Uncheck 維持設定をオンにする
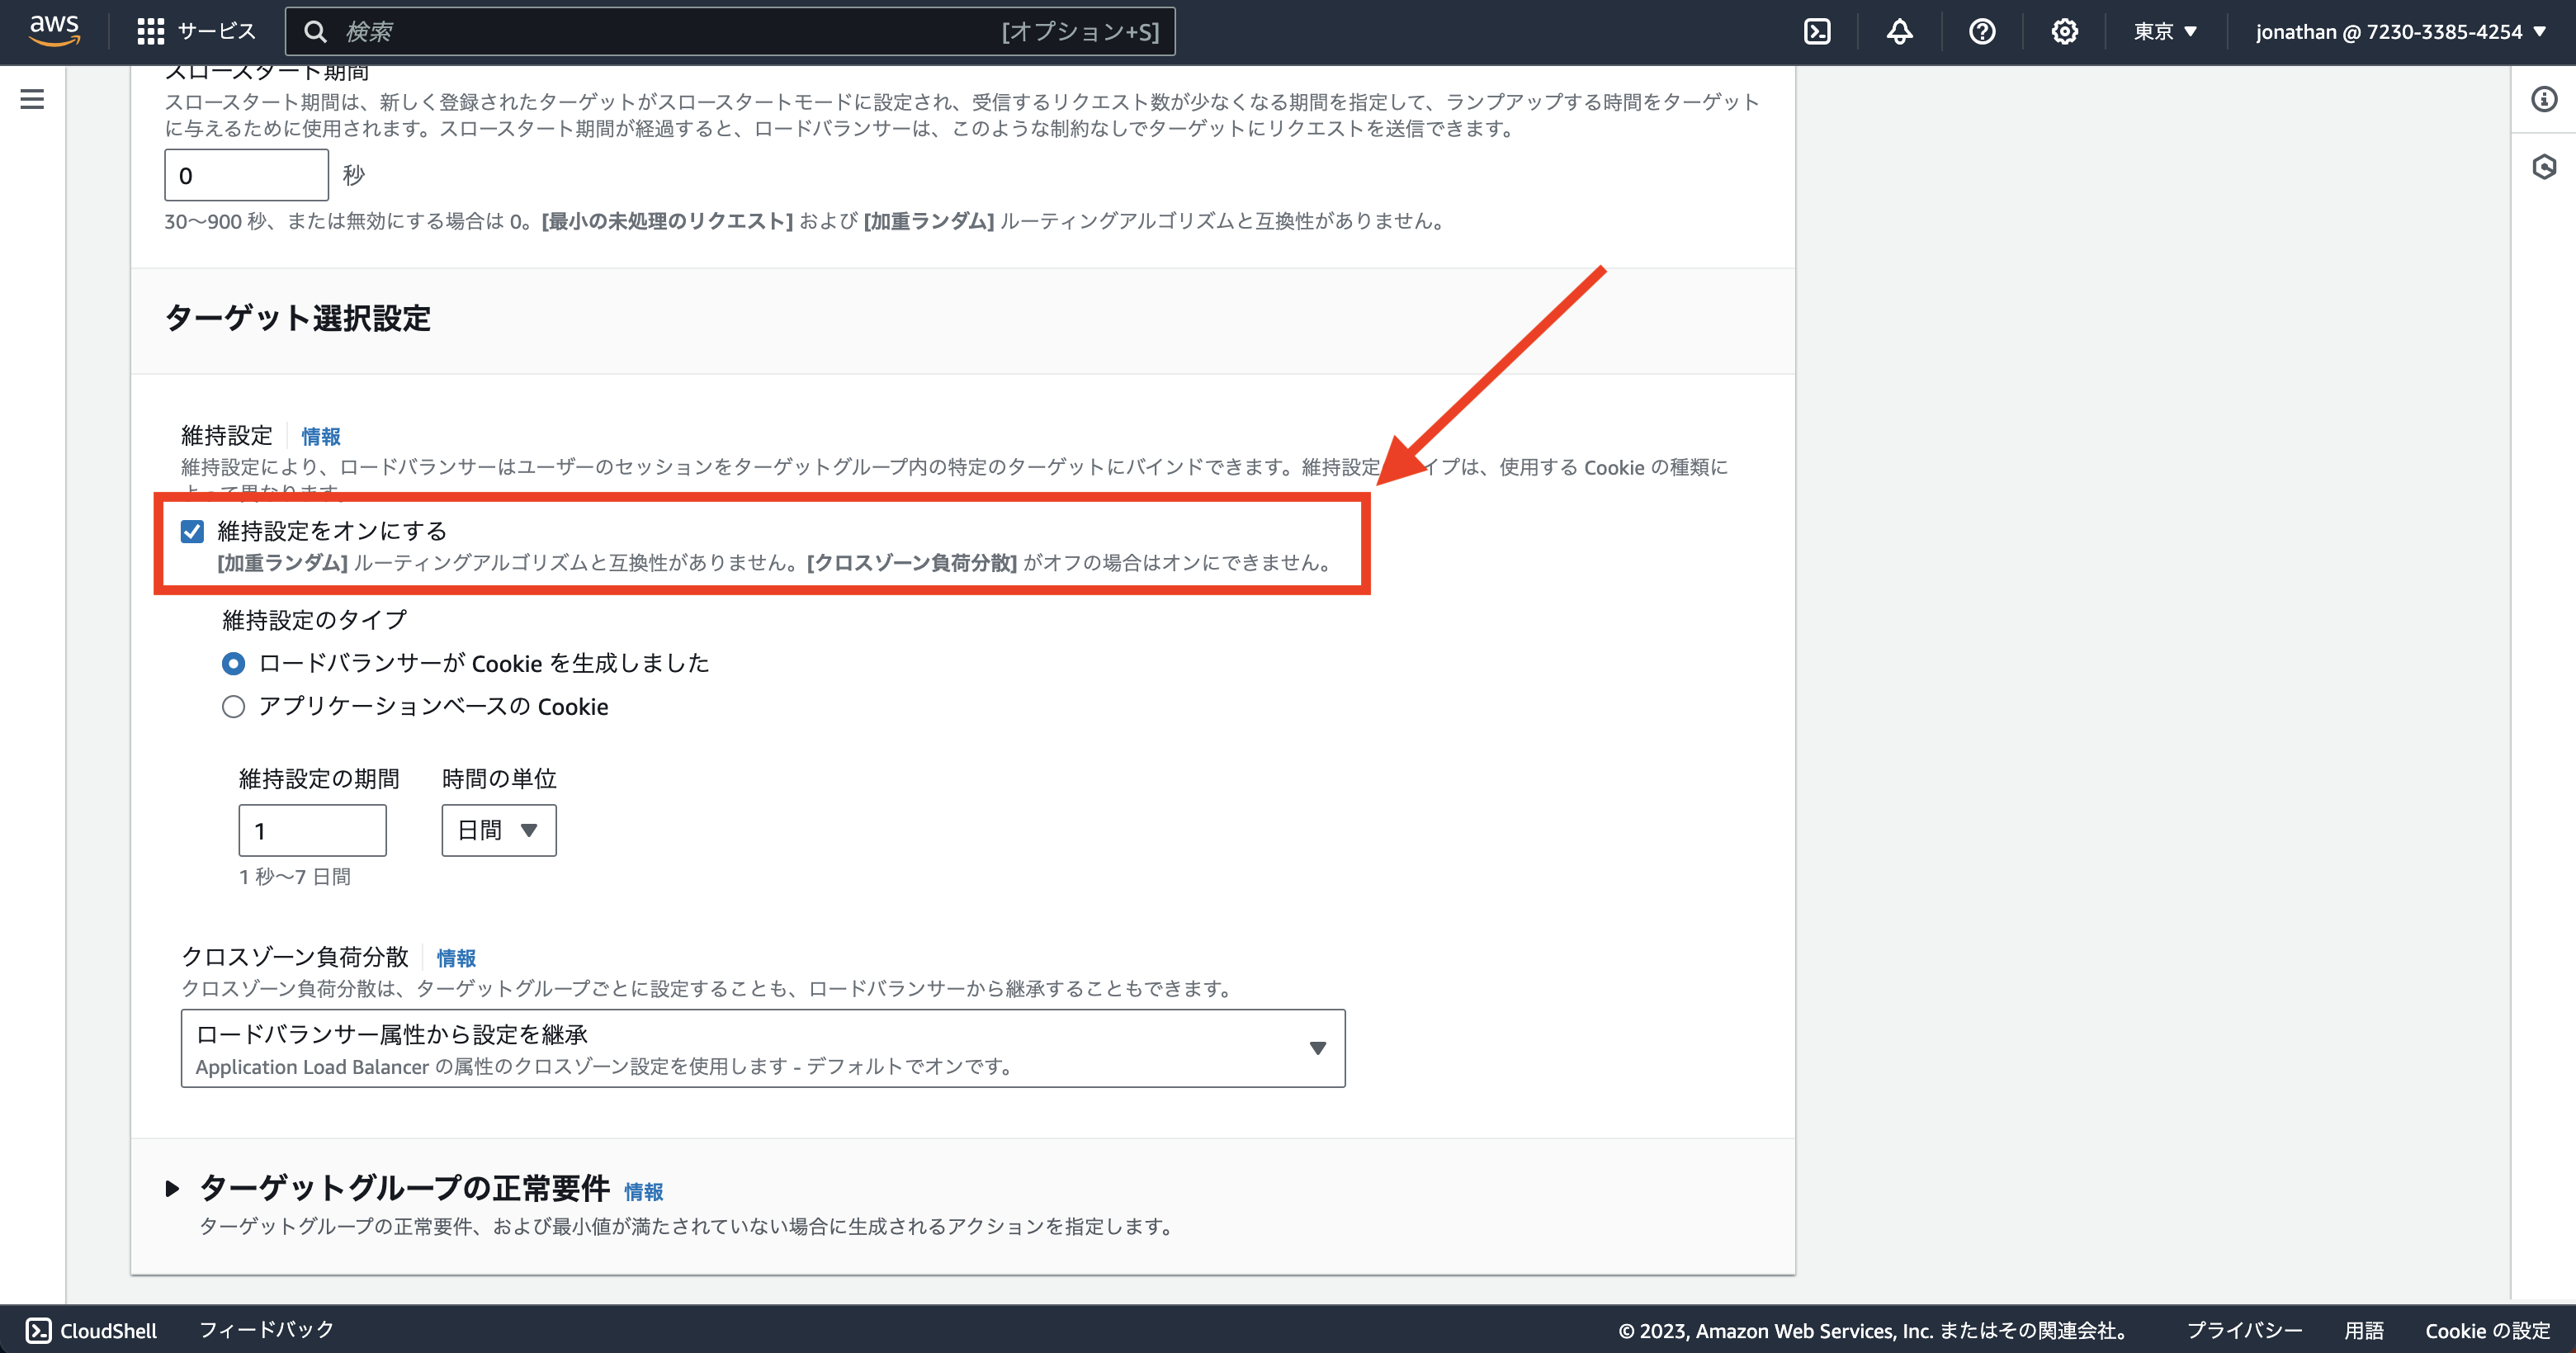This screenshot has height=1353, width=2576. (192, 531)
